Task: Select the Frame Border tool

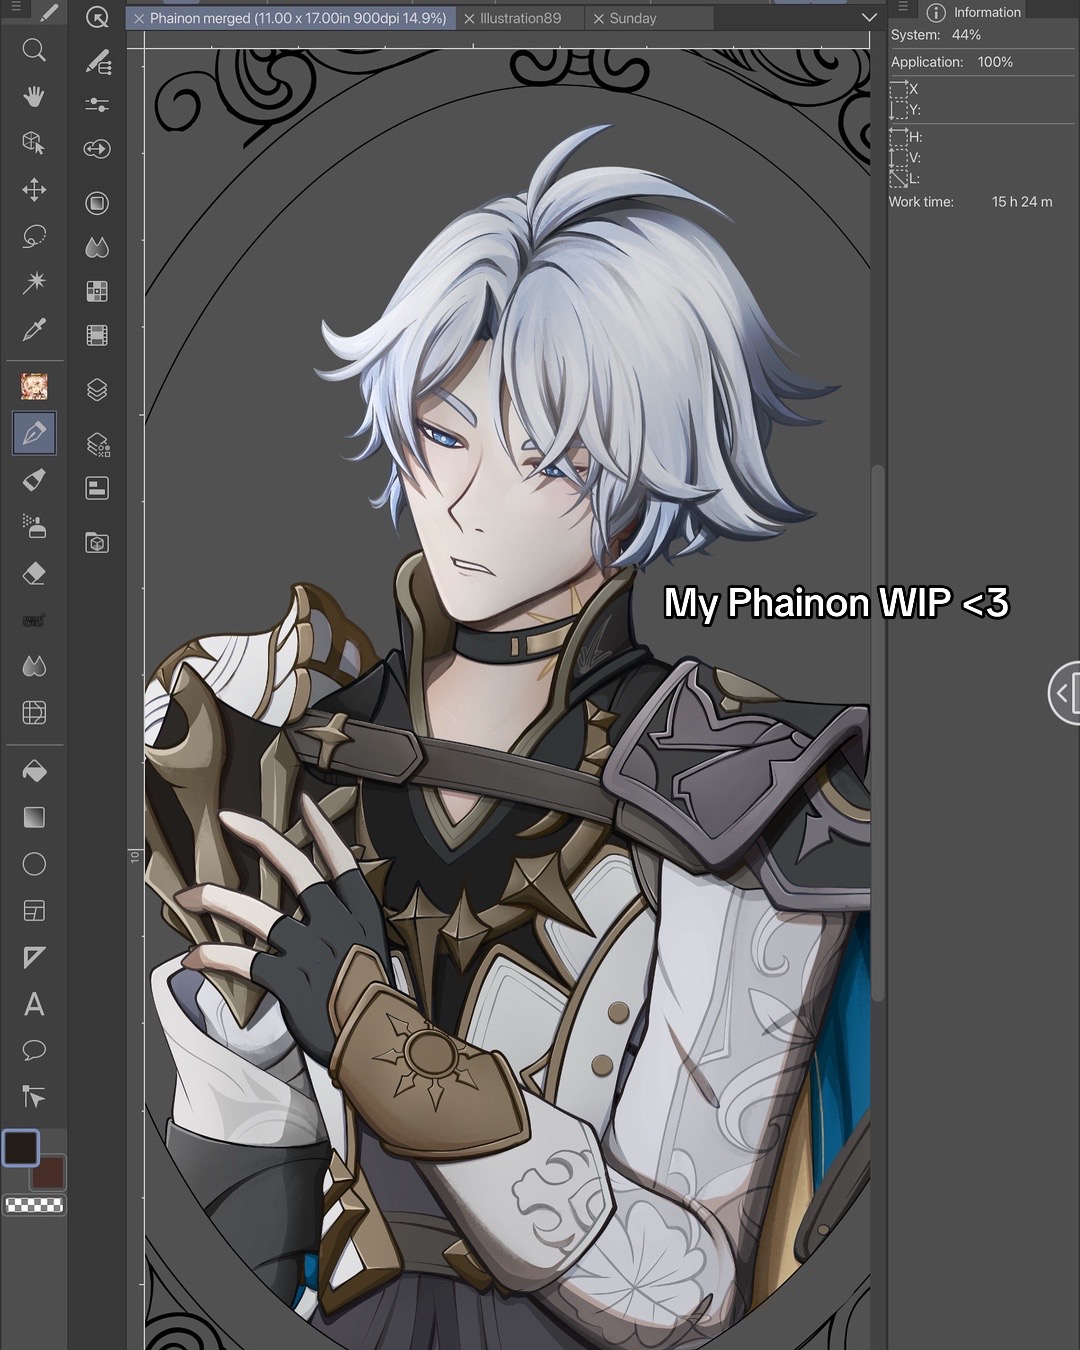Action: [34, 911]
